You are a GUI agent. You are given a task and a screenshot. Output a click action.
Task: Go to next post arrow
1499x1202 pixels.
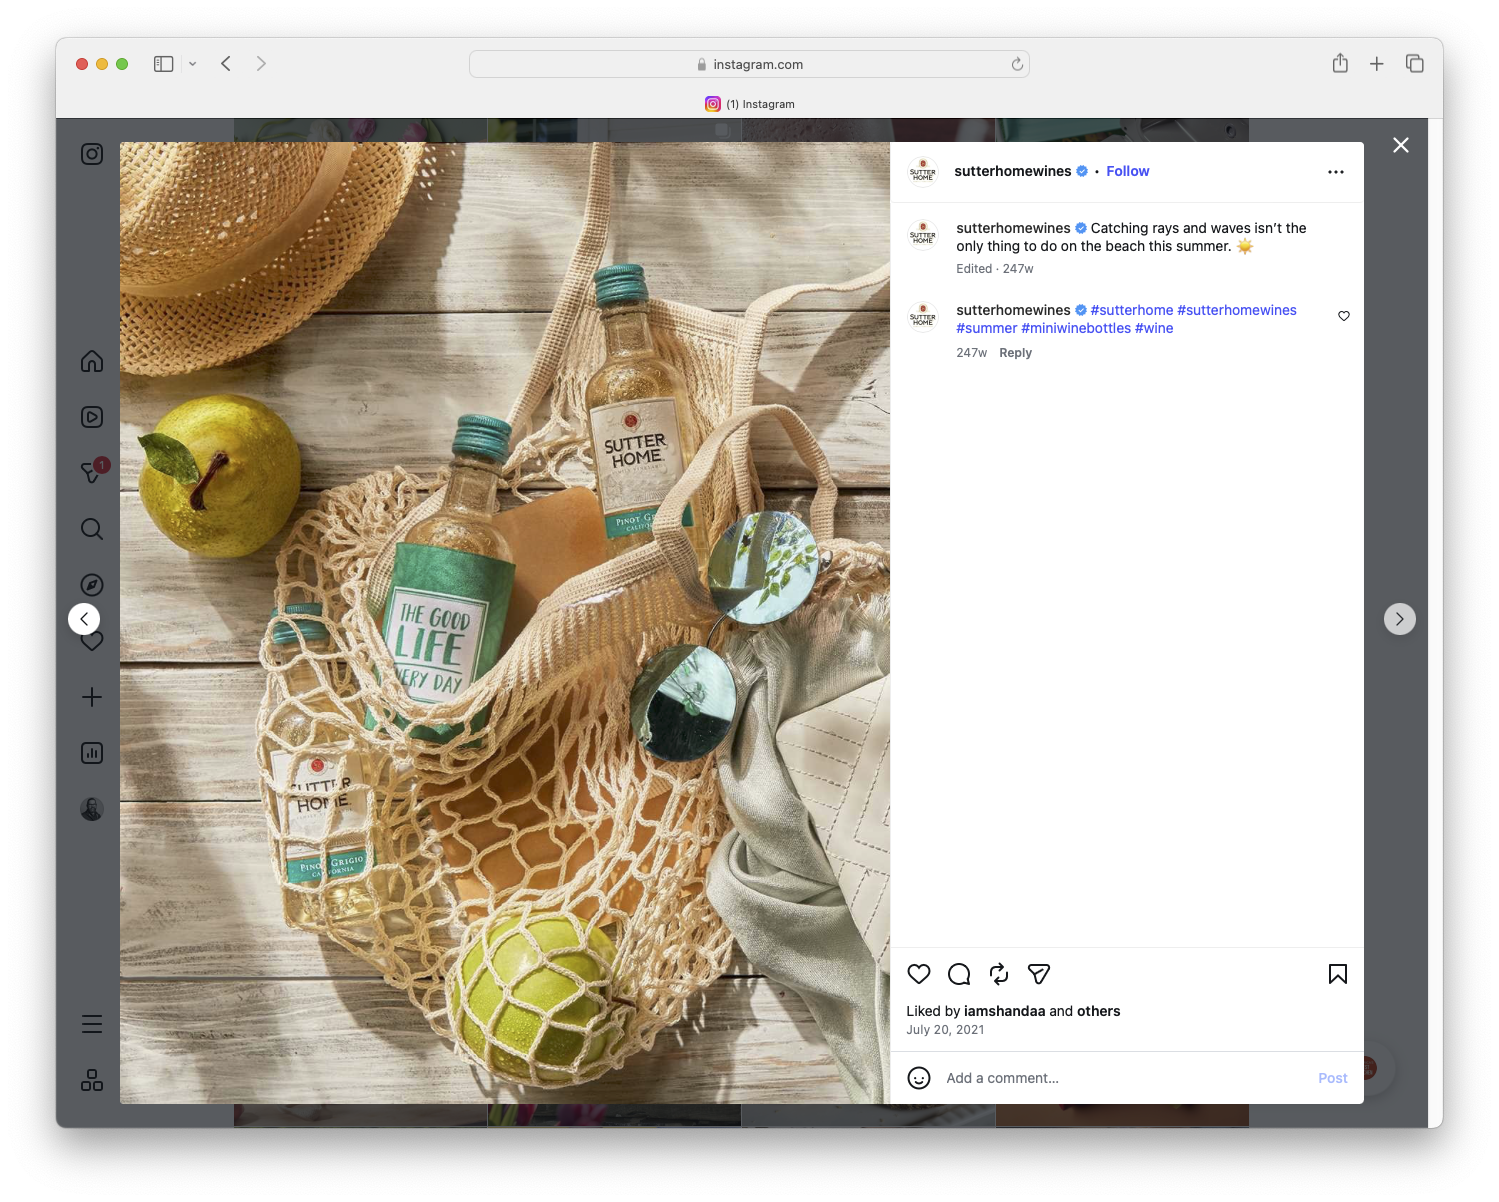tap(1400, 619)
